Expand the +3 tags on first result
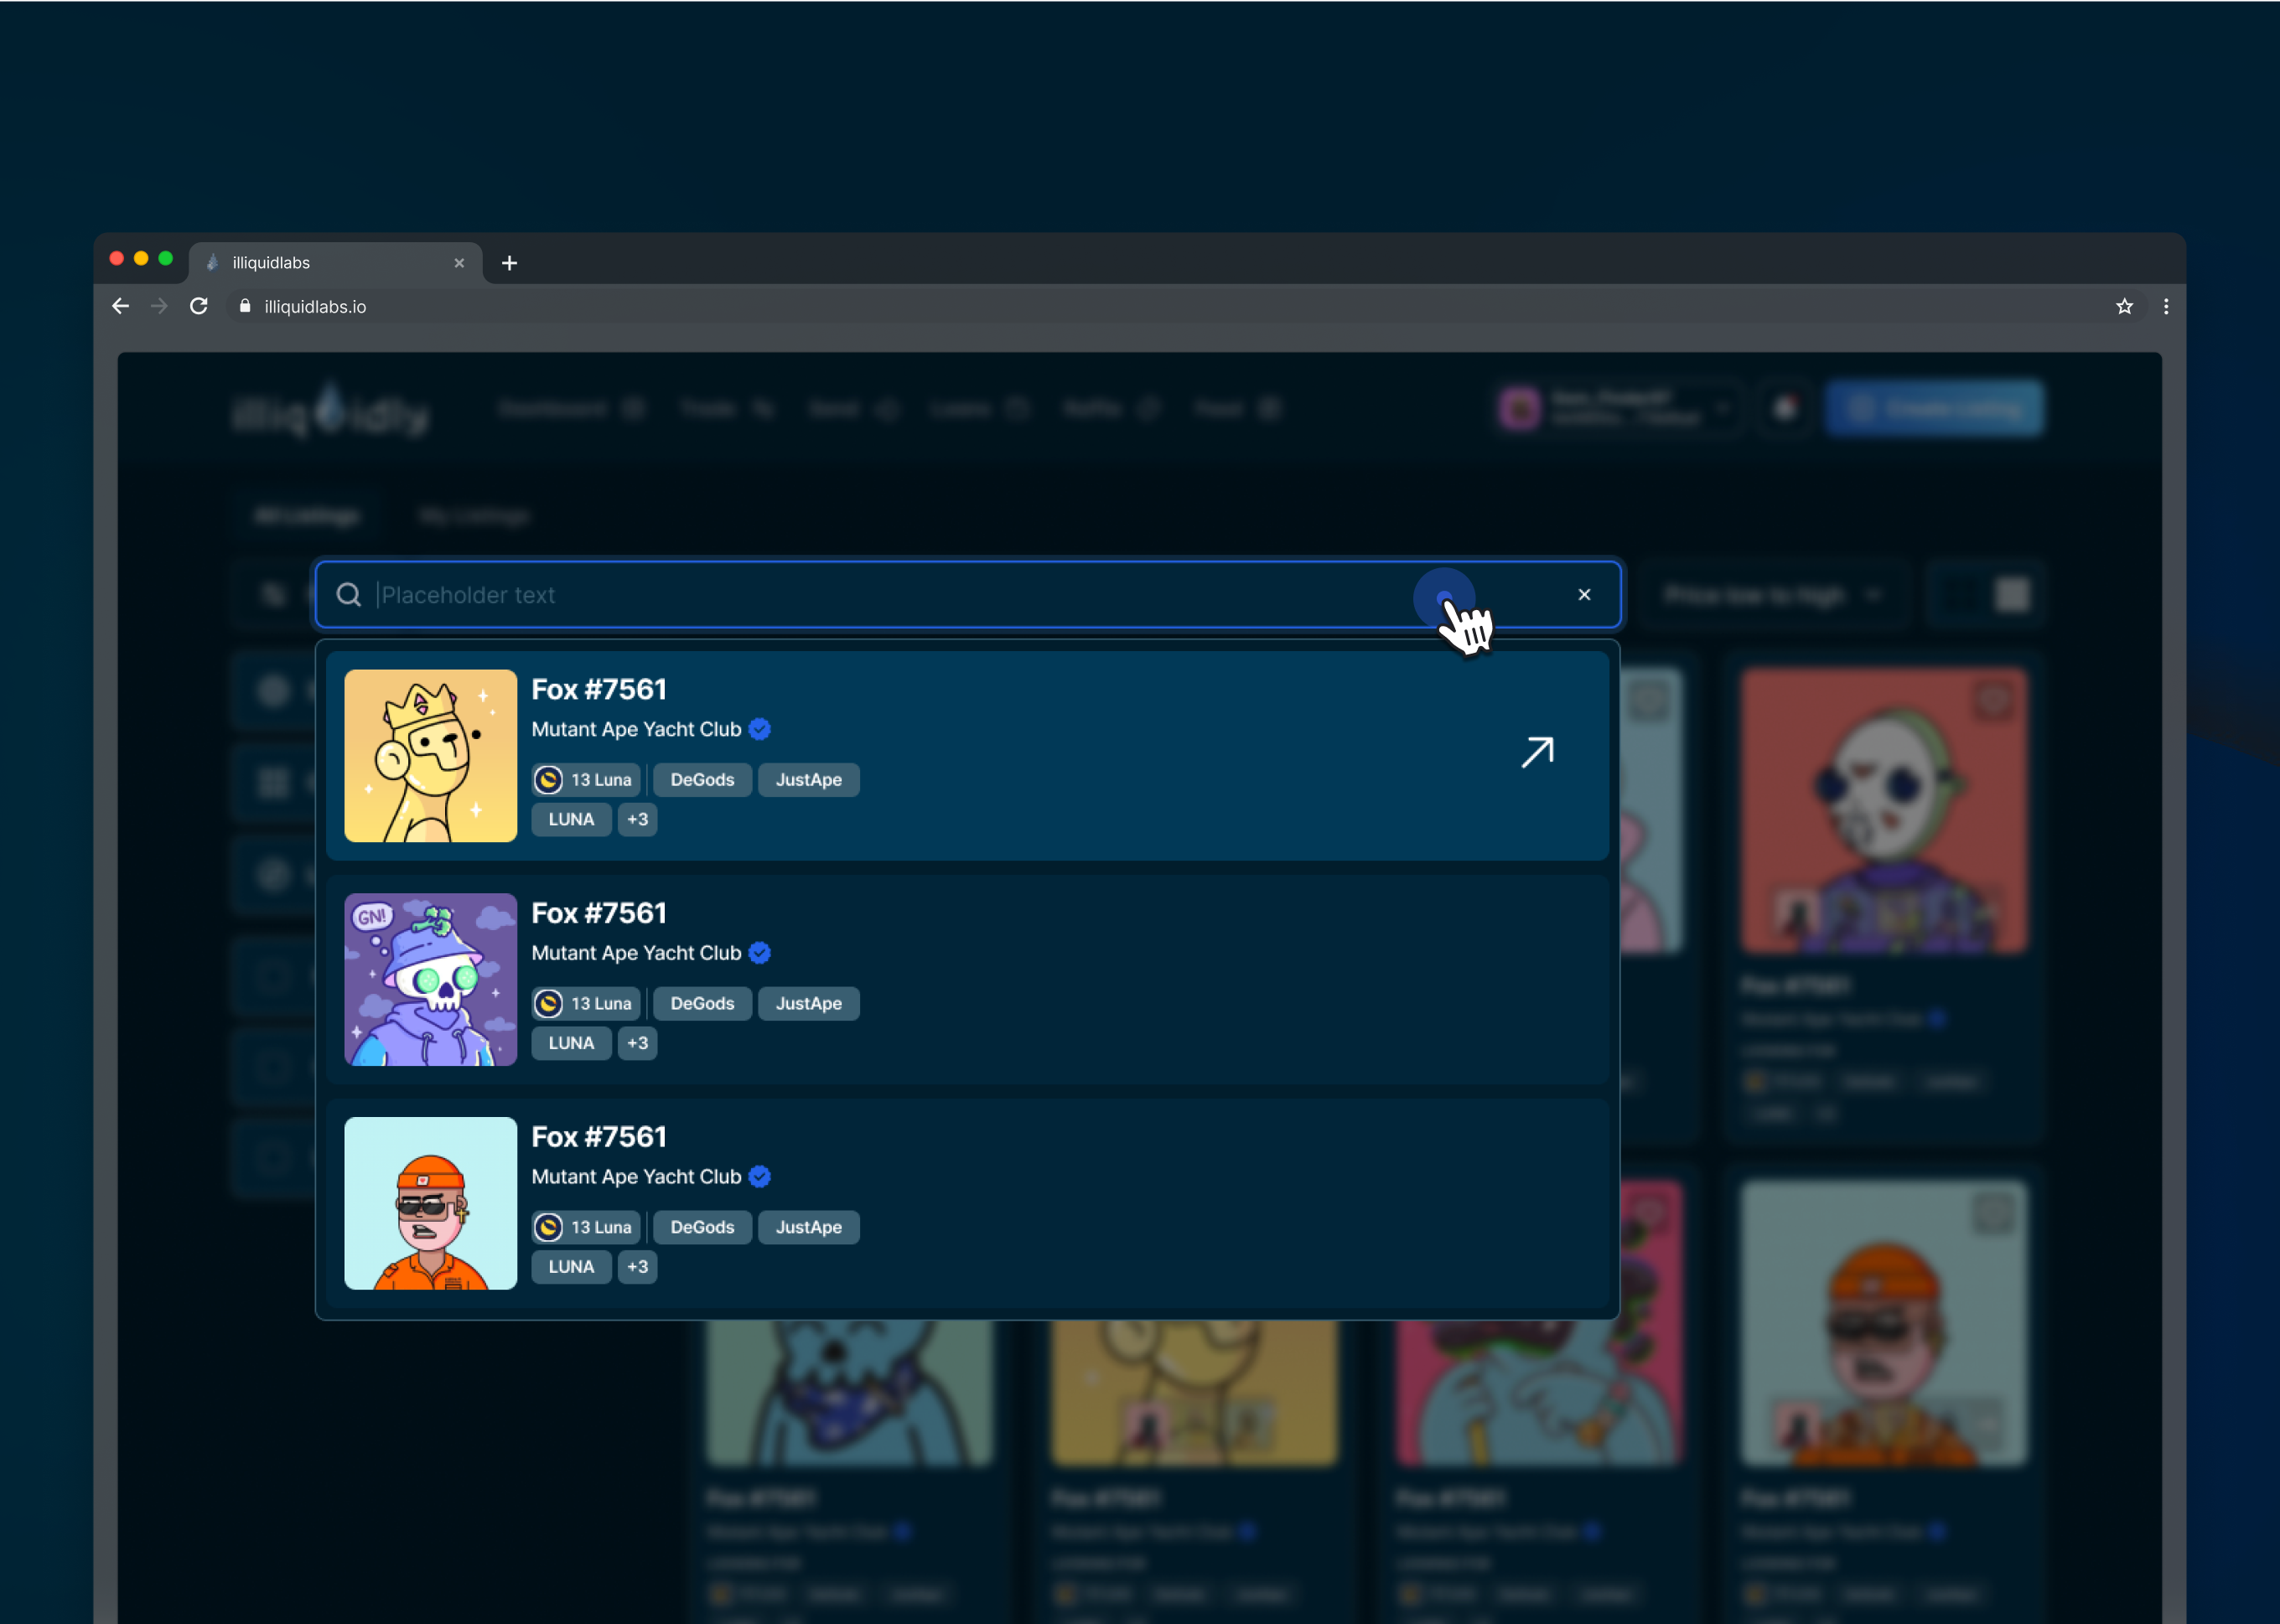This screenshot has height=1624, width=2280. pos(637,819)
